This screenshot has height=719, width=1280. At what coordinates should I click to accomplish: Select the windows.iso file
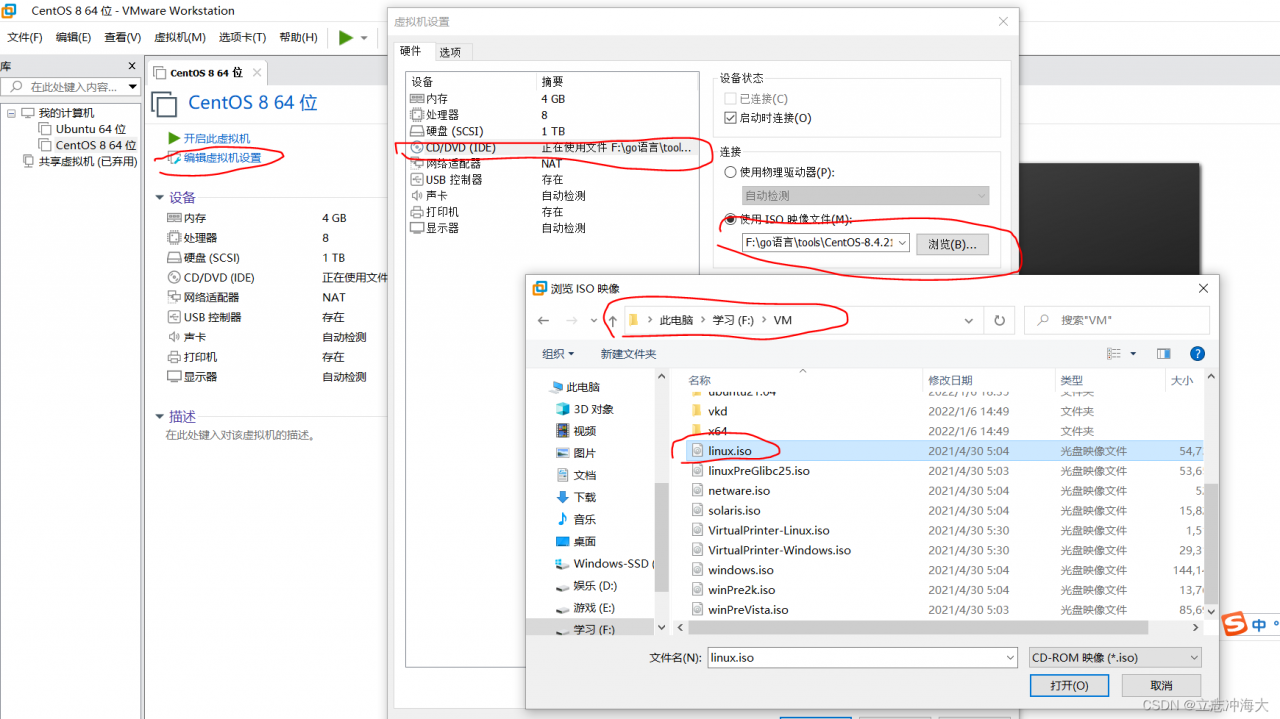pyautogui.click(x=741, y=570)
